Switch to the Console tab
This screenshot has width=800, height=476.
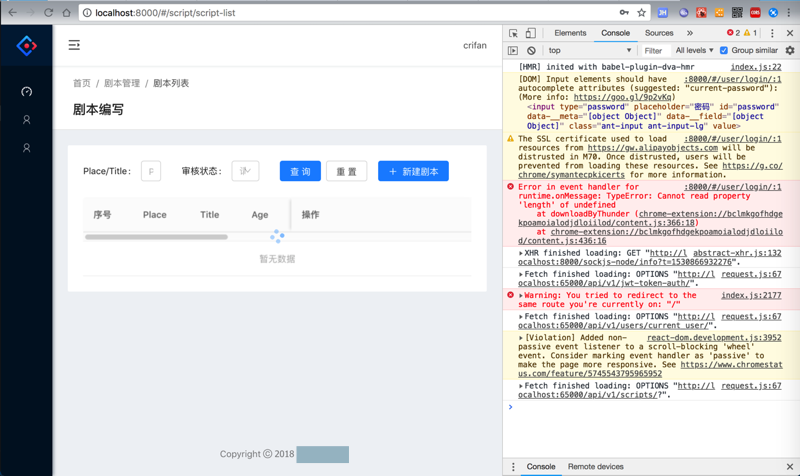pyautogui.click(x=615, y=33)
